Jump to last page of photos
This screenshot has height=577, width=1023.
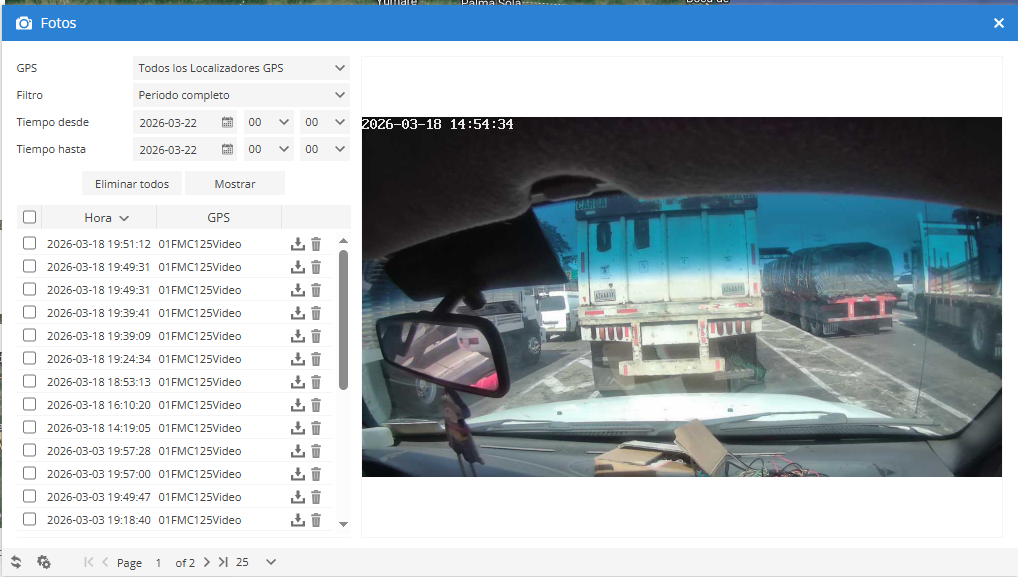pos(223,562)
